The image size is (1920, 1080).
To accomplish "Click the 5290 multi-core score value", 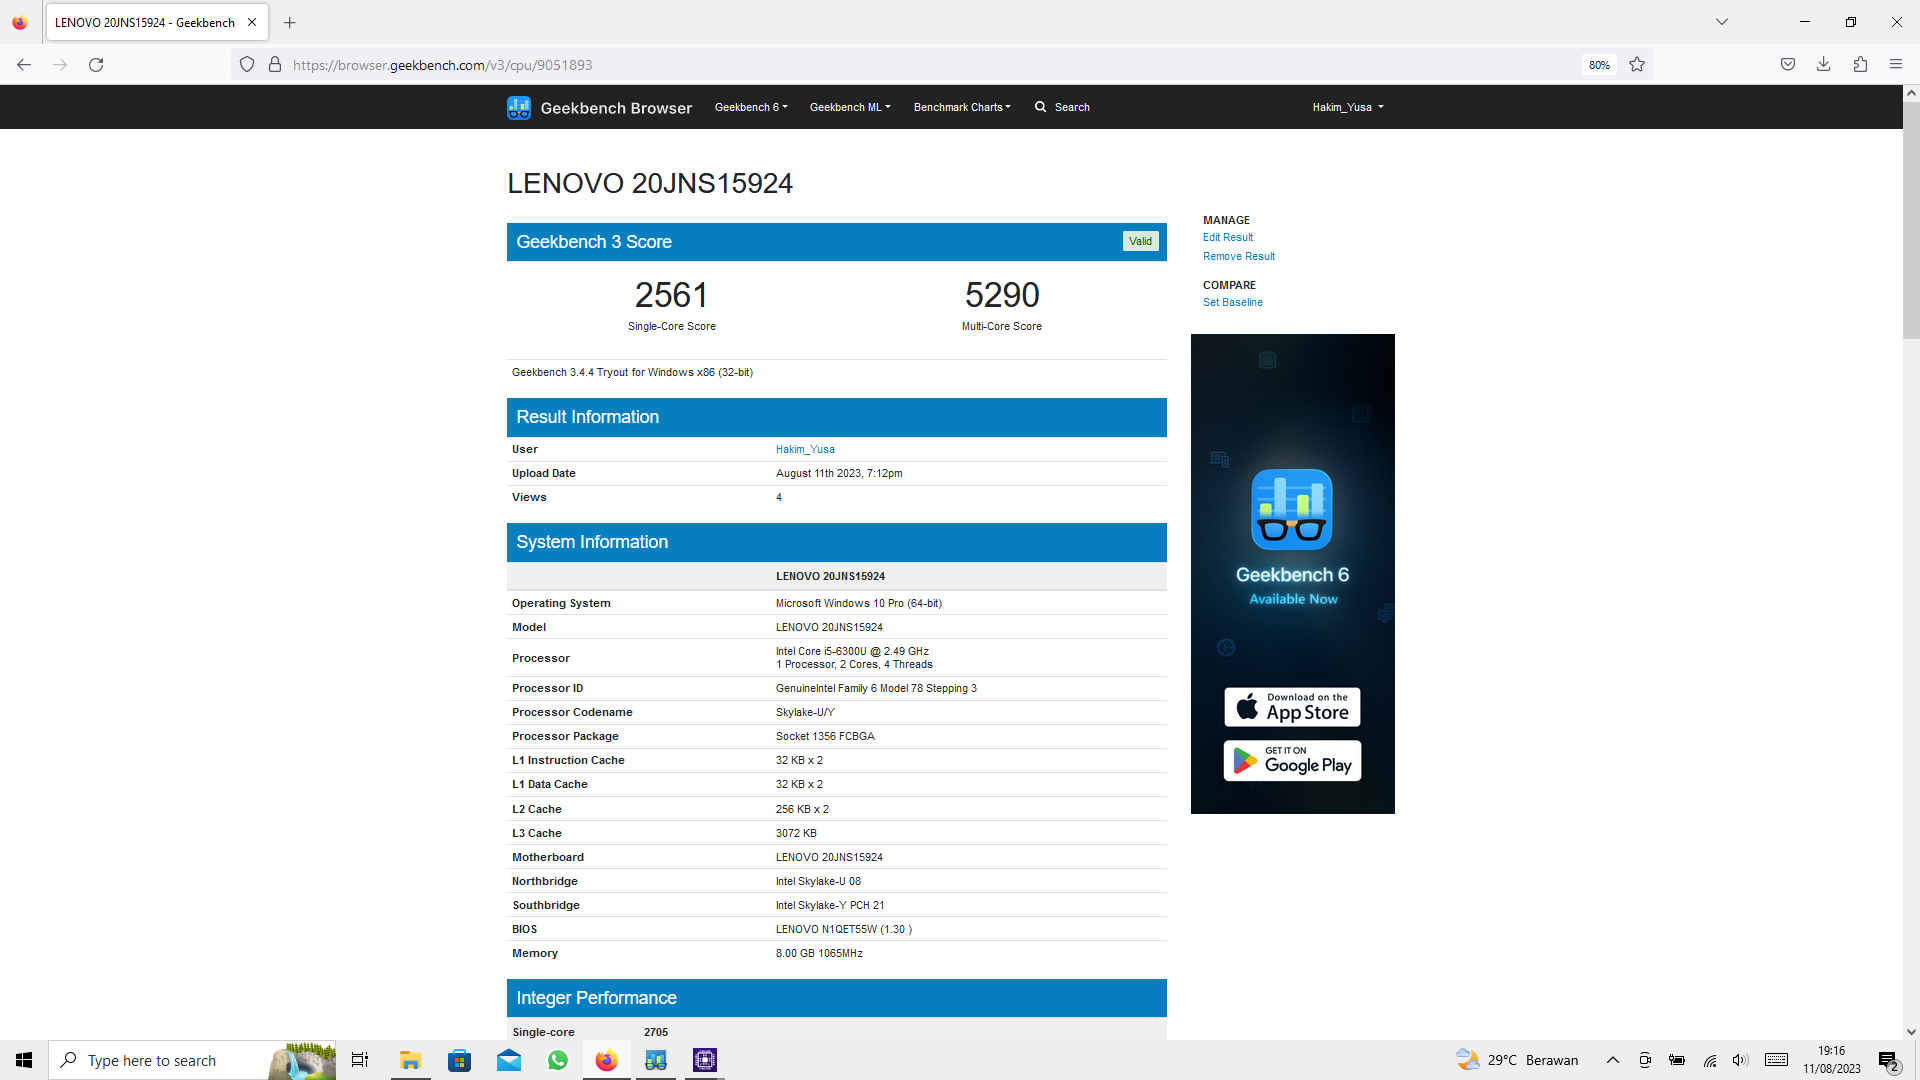I will click(1002, 296).
